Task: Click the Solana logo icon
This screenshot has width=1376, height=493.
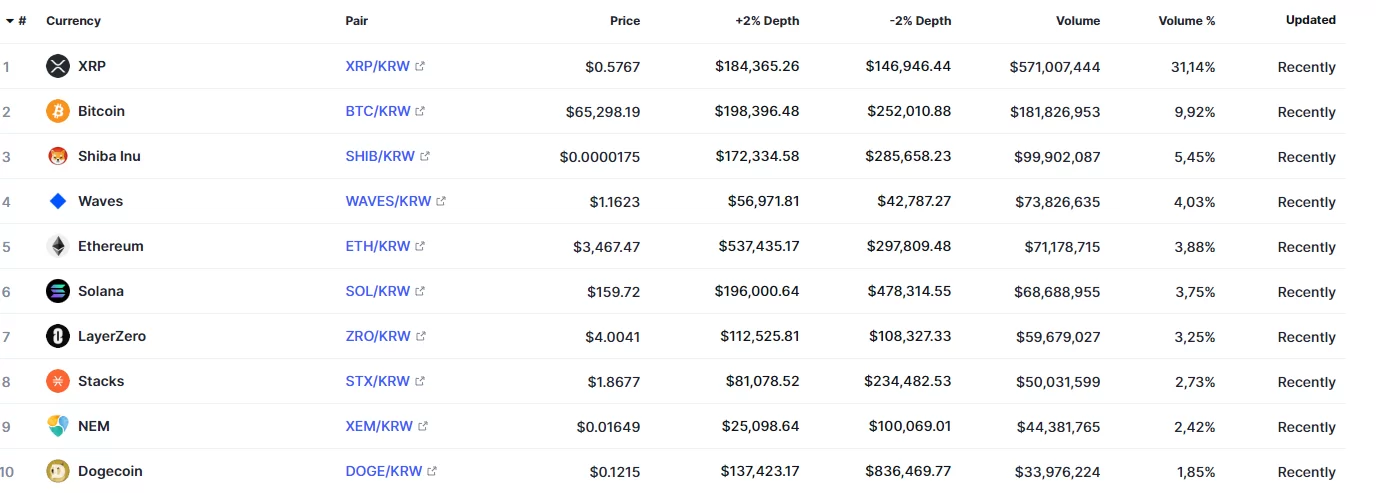Action: (58, 291)
